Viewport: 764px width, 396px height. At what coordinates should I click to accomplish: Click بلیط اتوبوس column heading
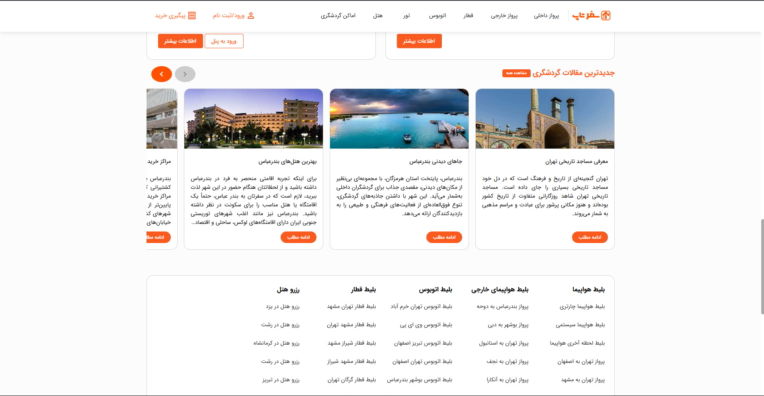click(x=435, y=289)
